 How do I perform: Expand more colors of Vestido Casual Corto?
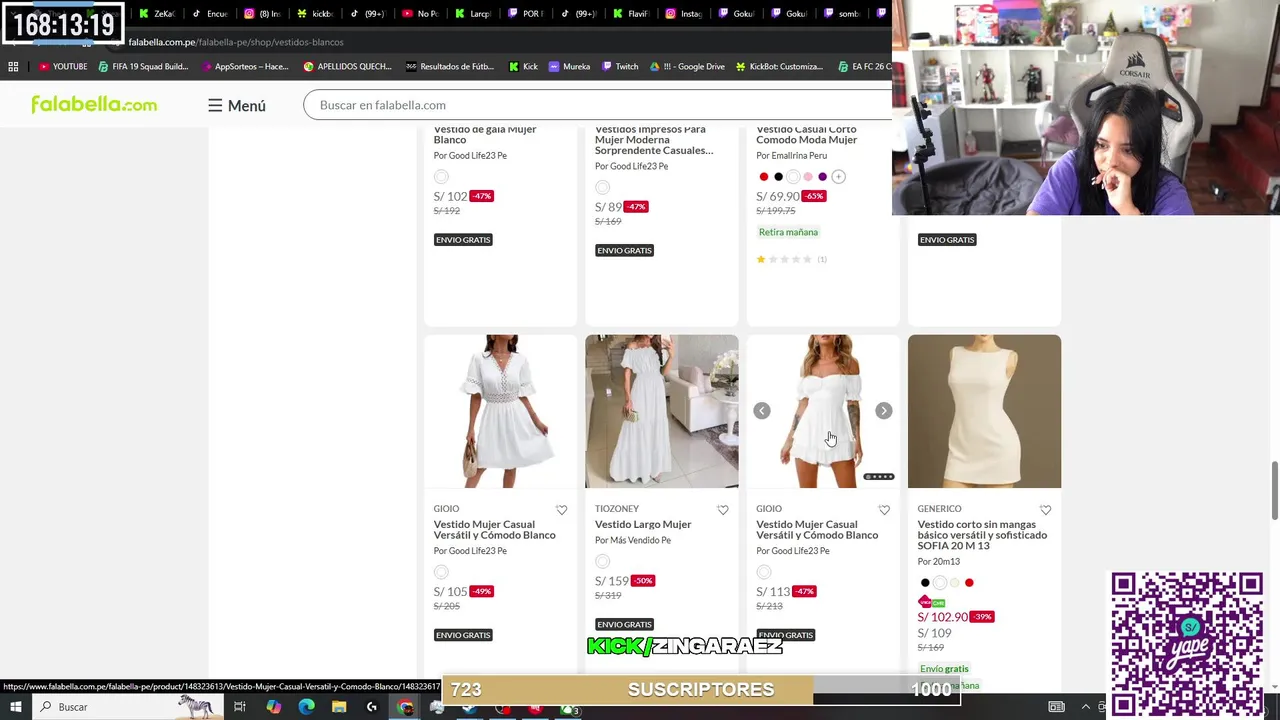point(839,177)
